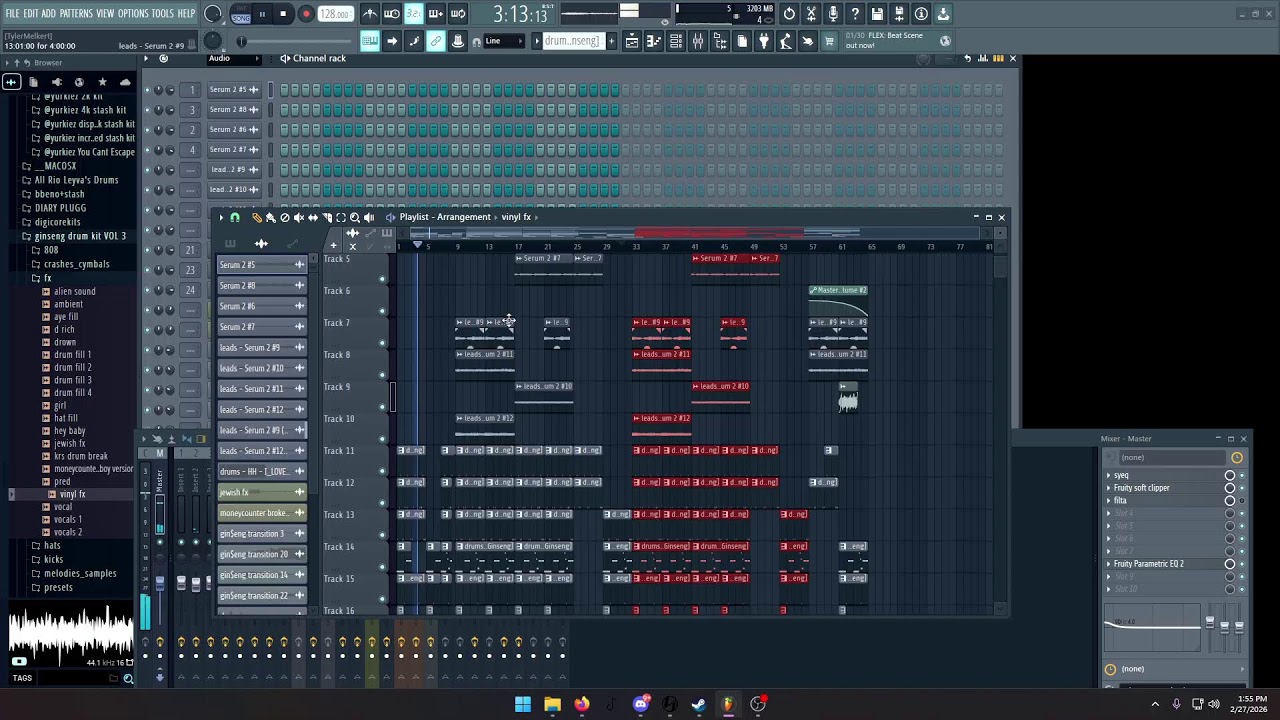Select the Mute tool in Playlist toolbar
Image resolution: width=1280 pixels, height=720 pixels.
click(299, 217)
